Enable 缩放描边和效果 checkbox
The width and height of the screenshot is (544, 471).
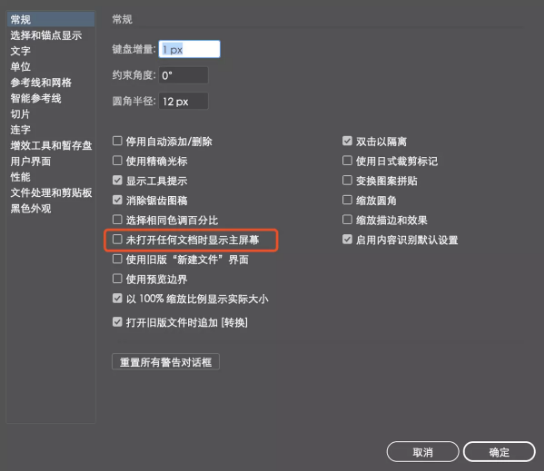click(347, 220)
